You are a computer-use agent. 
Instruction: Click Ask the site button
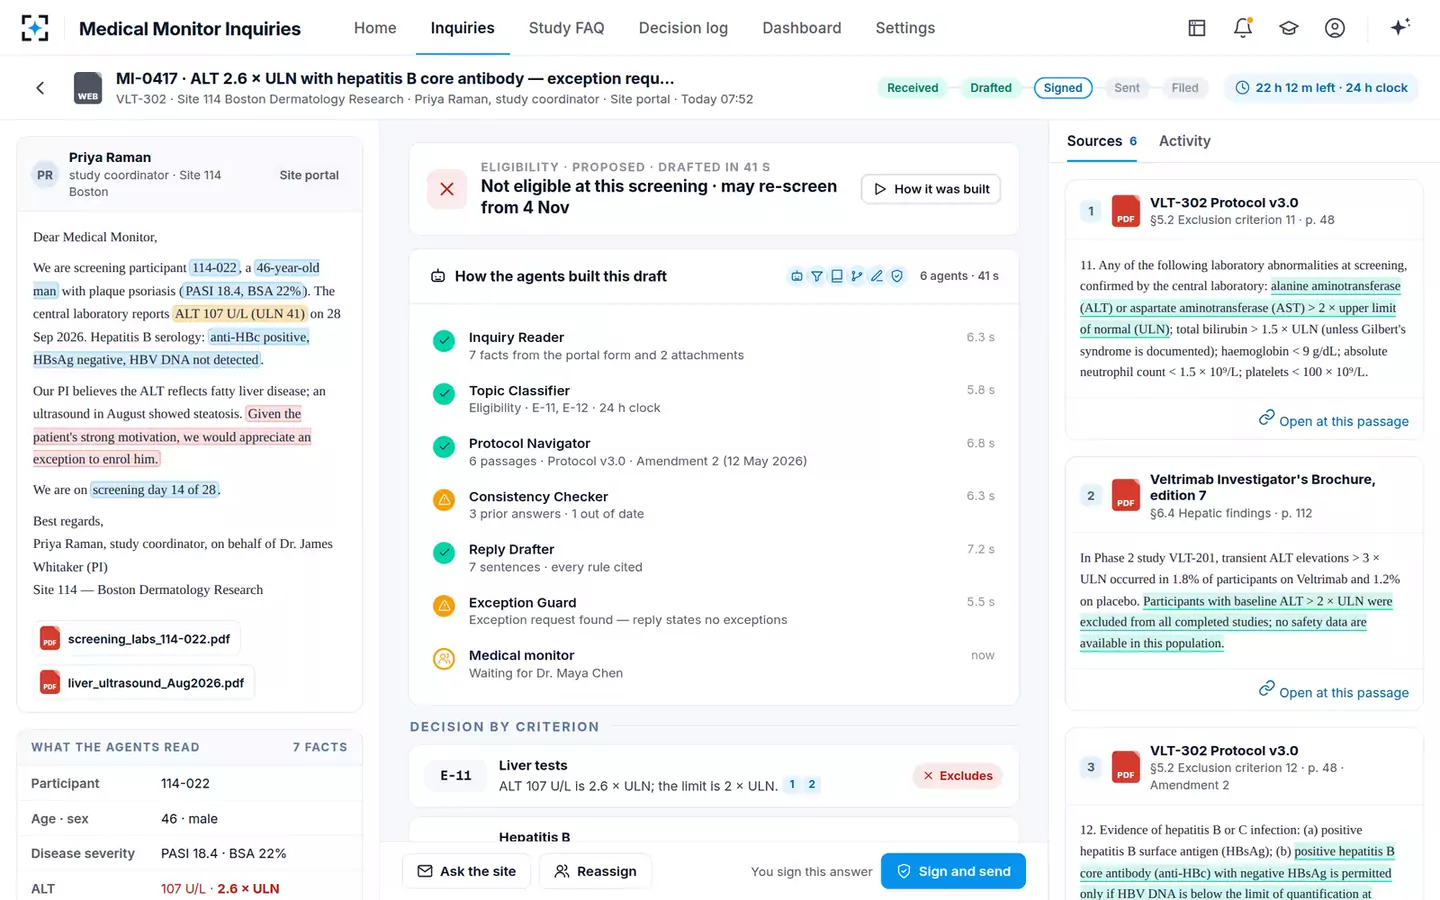click(x=467, y=871)
